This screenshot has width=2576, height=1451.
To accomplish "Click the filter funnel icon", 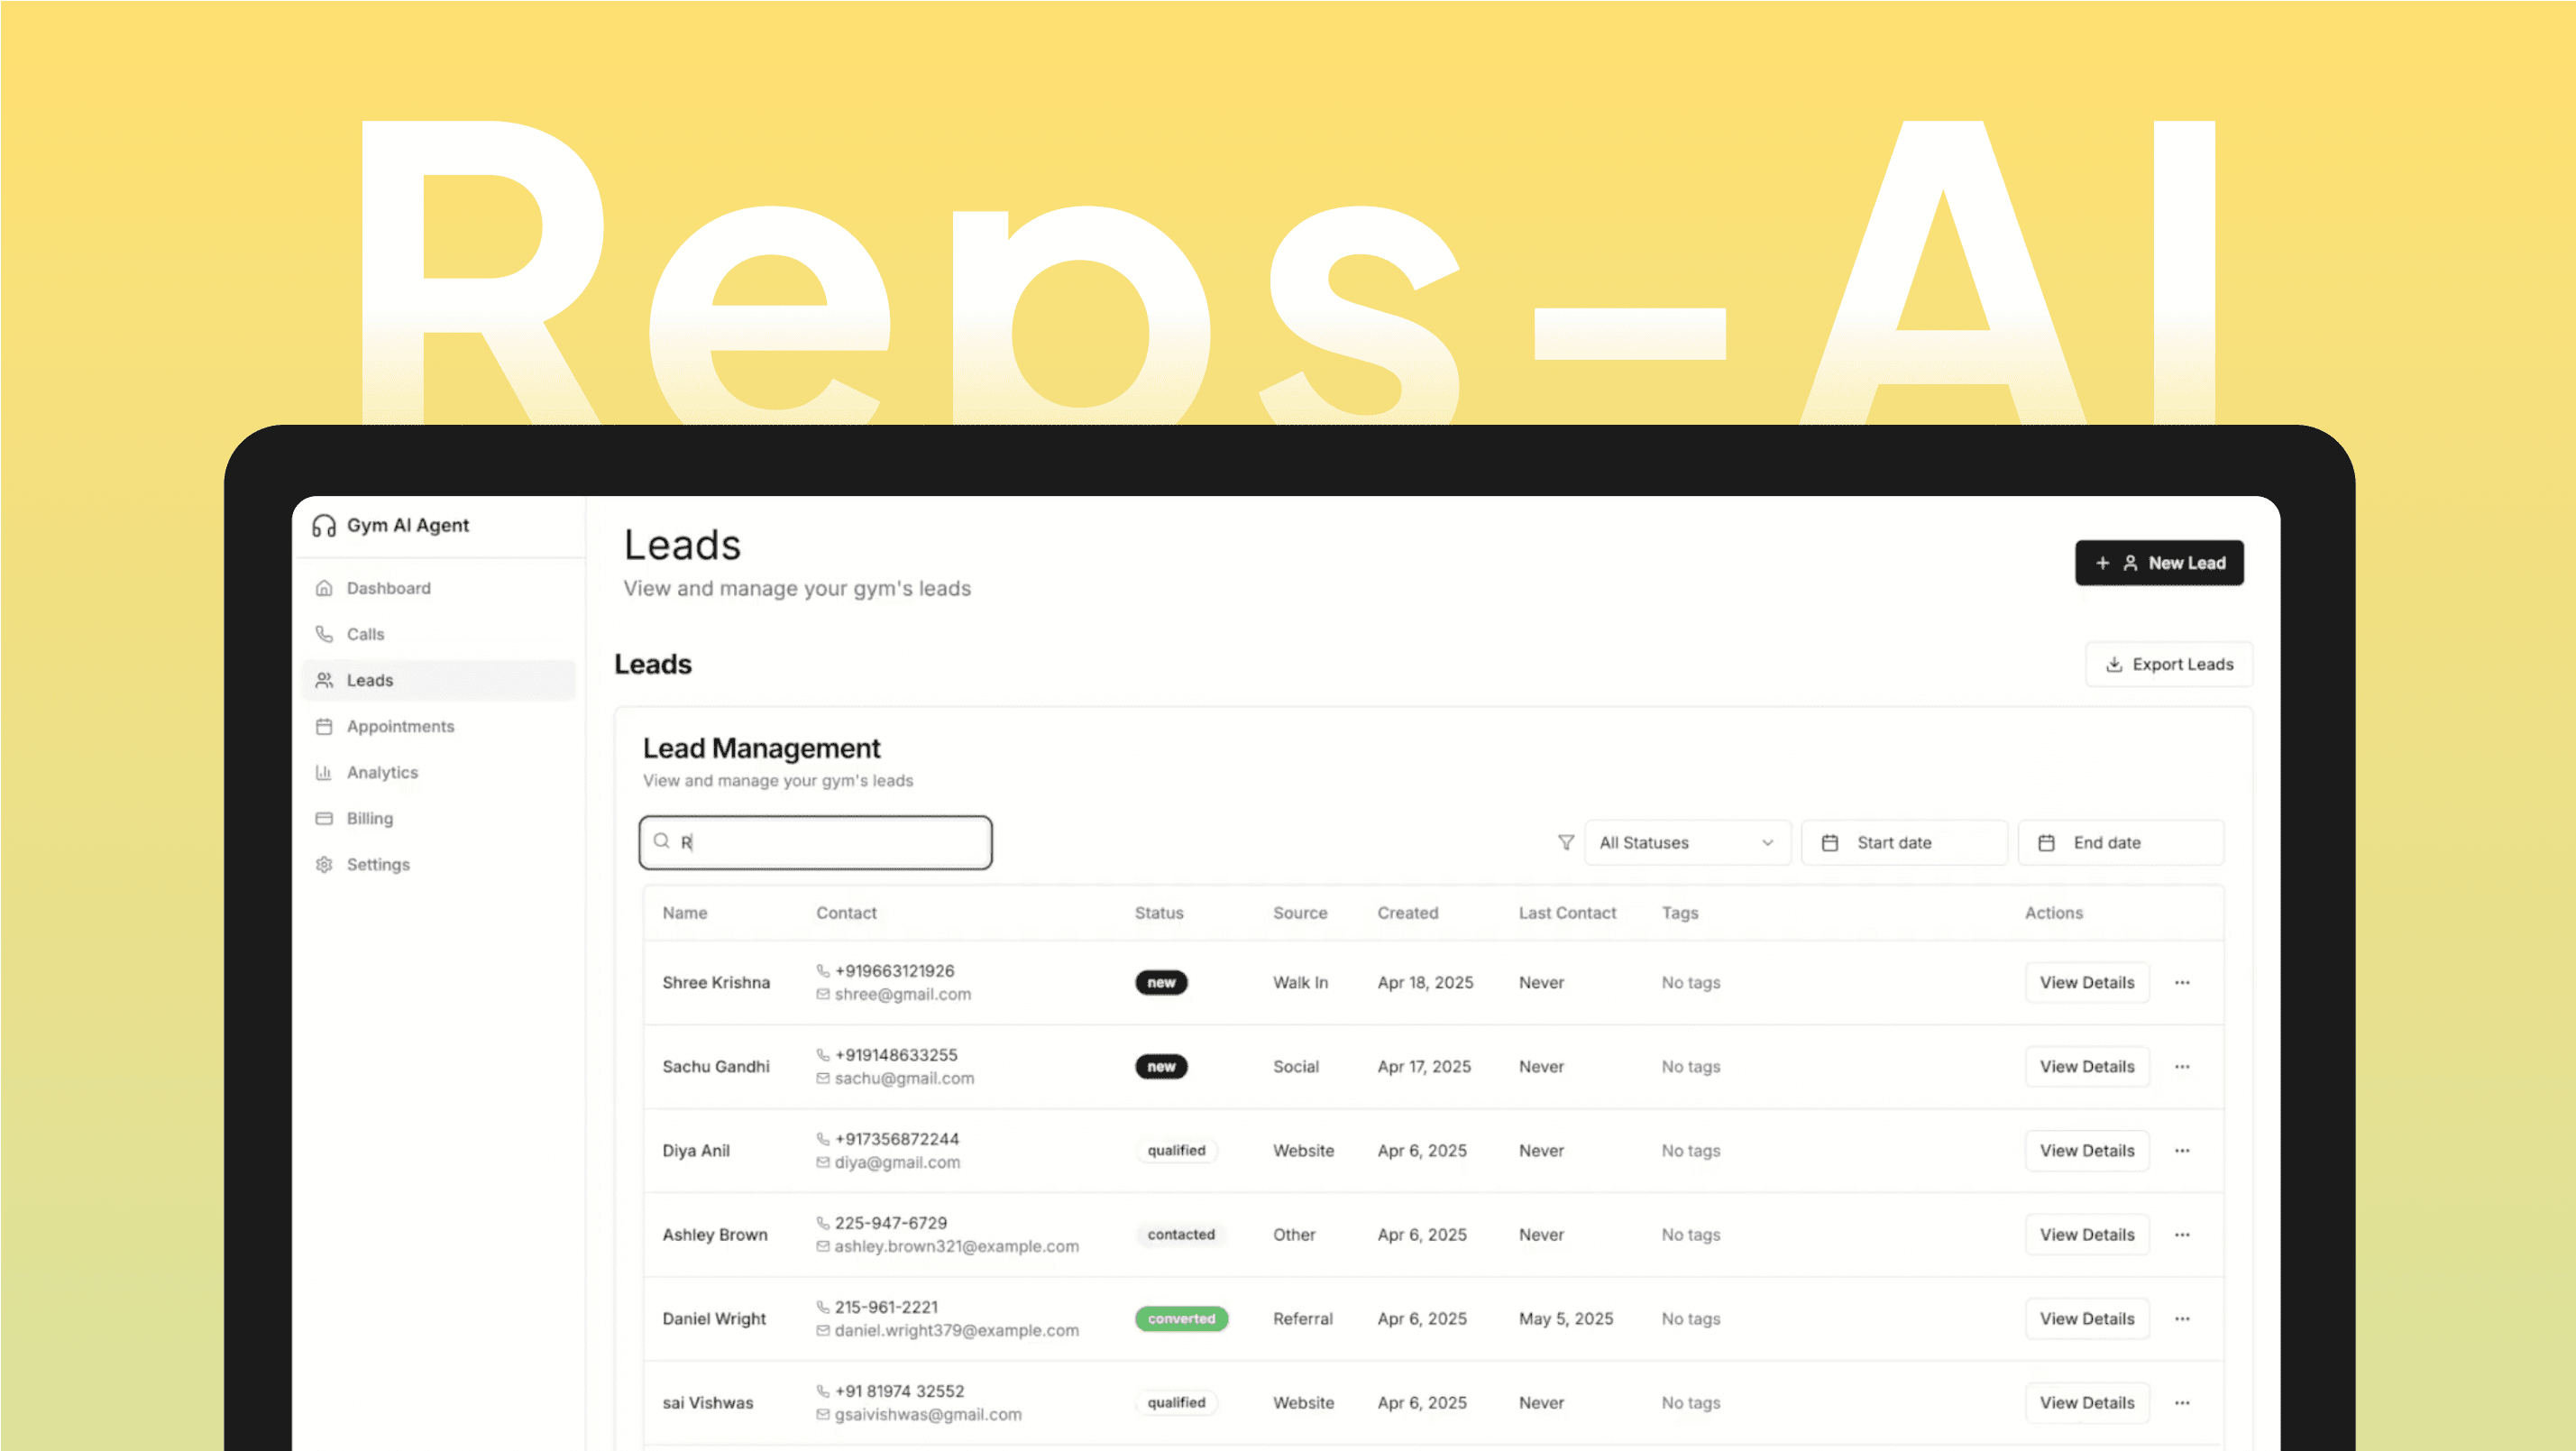I will pyautogui.click(x=1566, y=843).
